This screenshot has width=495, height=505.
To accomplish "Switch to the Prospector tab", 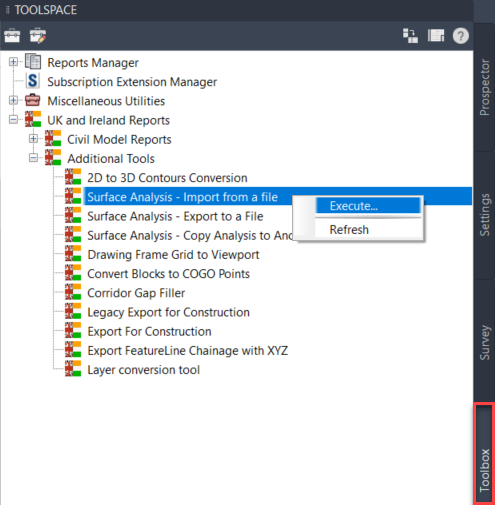I will click(x=484, y=87).
